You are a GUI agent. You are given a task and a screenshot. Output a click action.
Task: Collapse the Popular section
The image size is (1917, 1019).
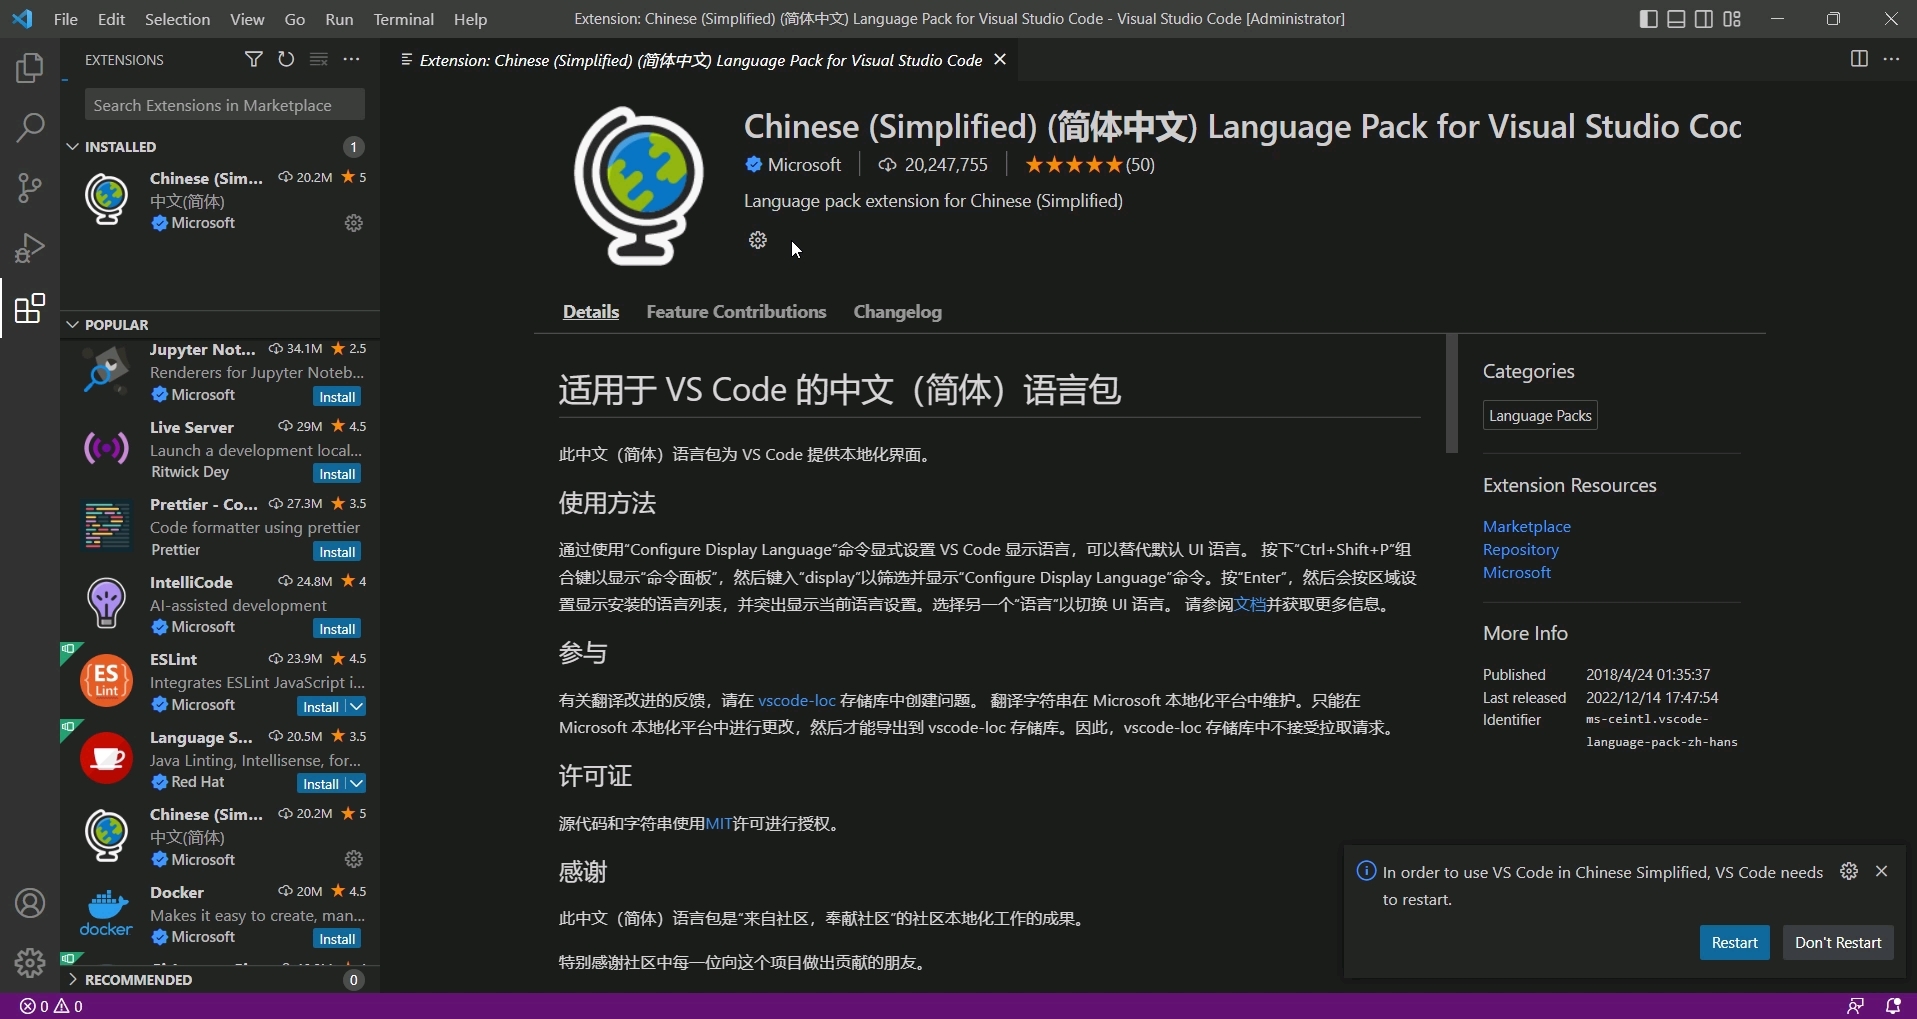[x=73, y=324]
